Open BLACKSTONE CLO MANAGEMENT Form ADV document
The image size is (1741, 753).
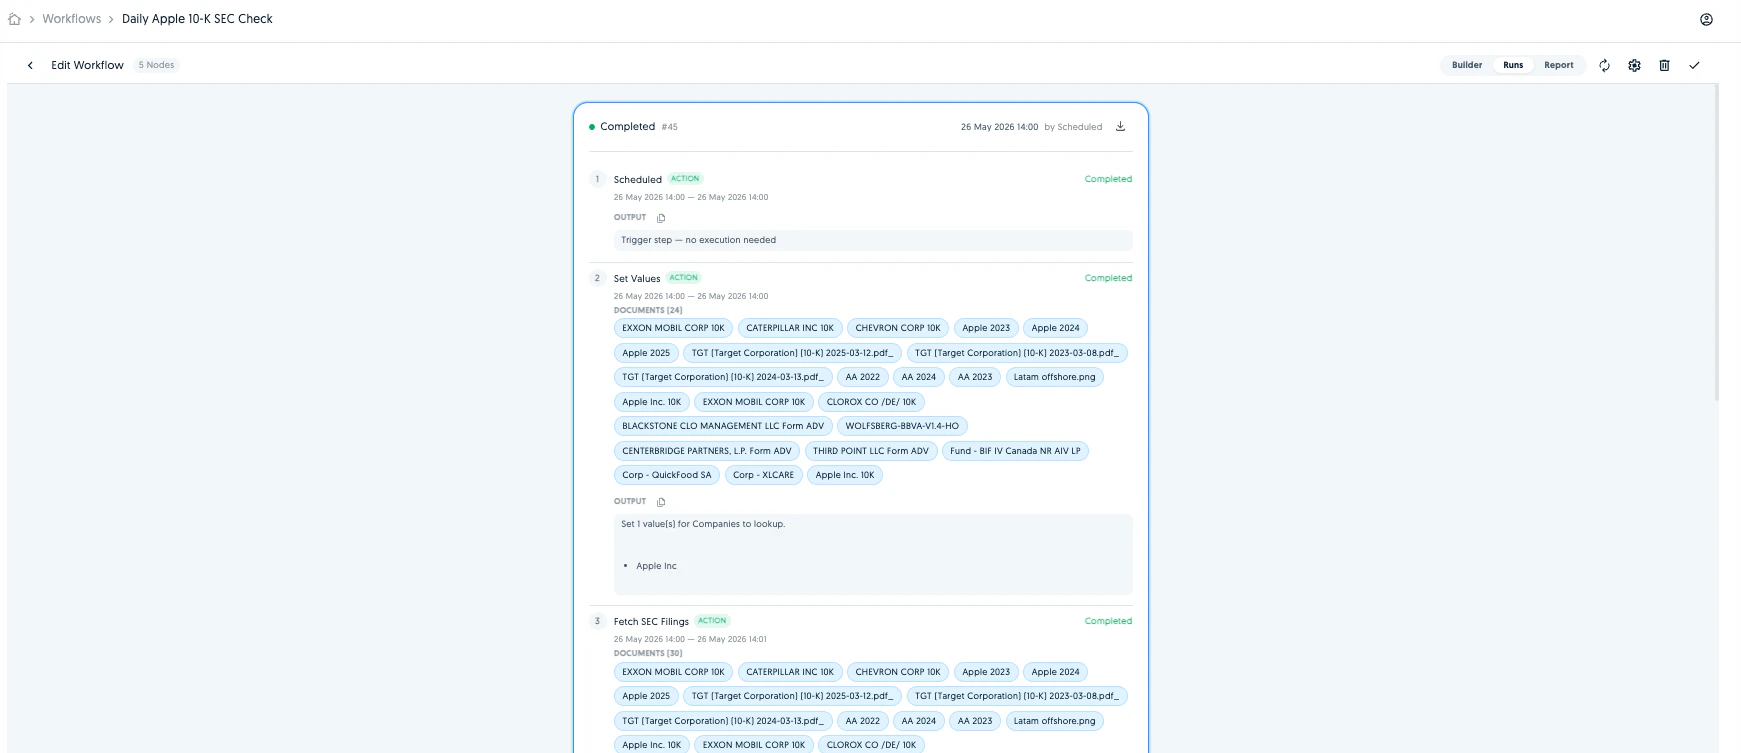click(723, 426)
